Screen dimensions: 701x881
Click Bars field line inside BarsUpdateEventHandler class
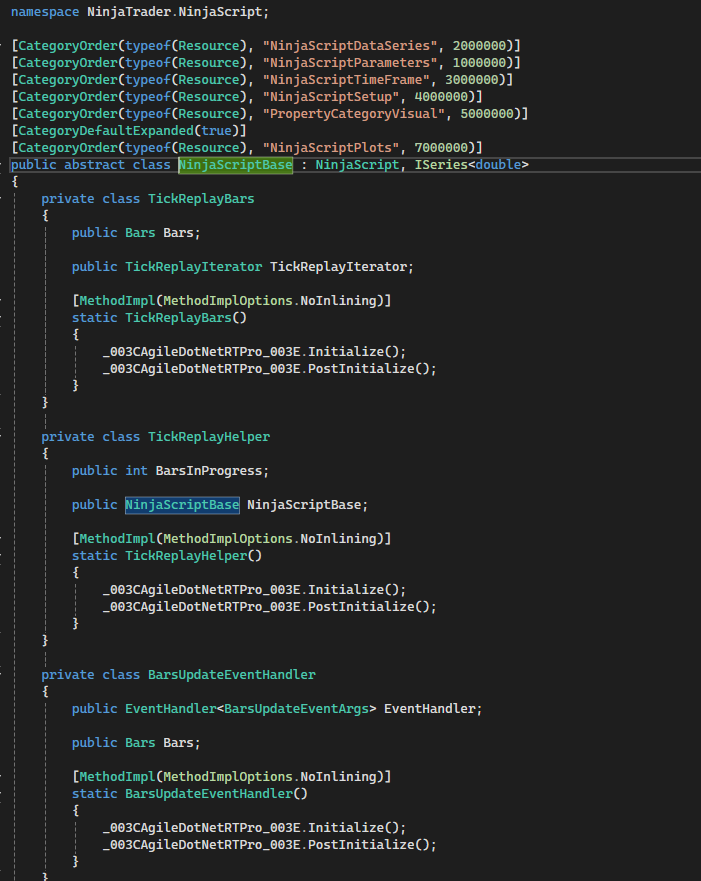pyautogui.click(x=136, y=743)
